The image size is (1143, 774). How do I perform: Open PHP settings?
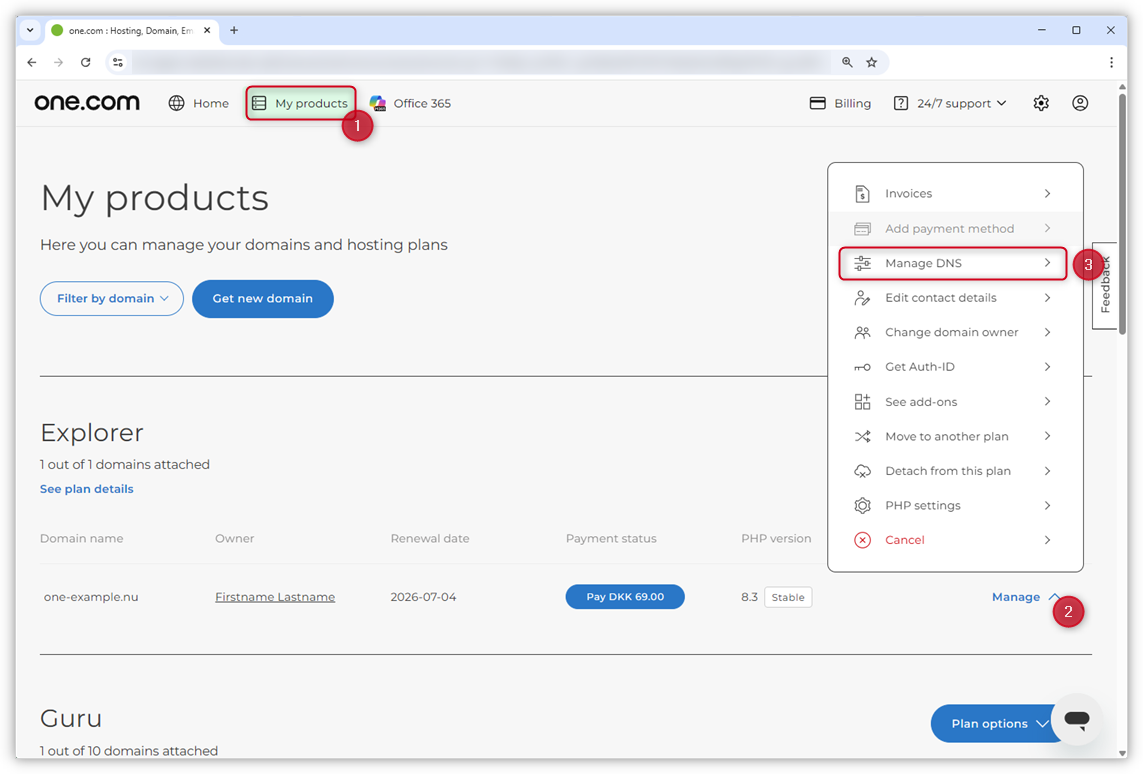tap(920, 505)
